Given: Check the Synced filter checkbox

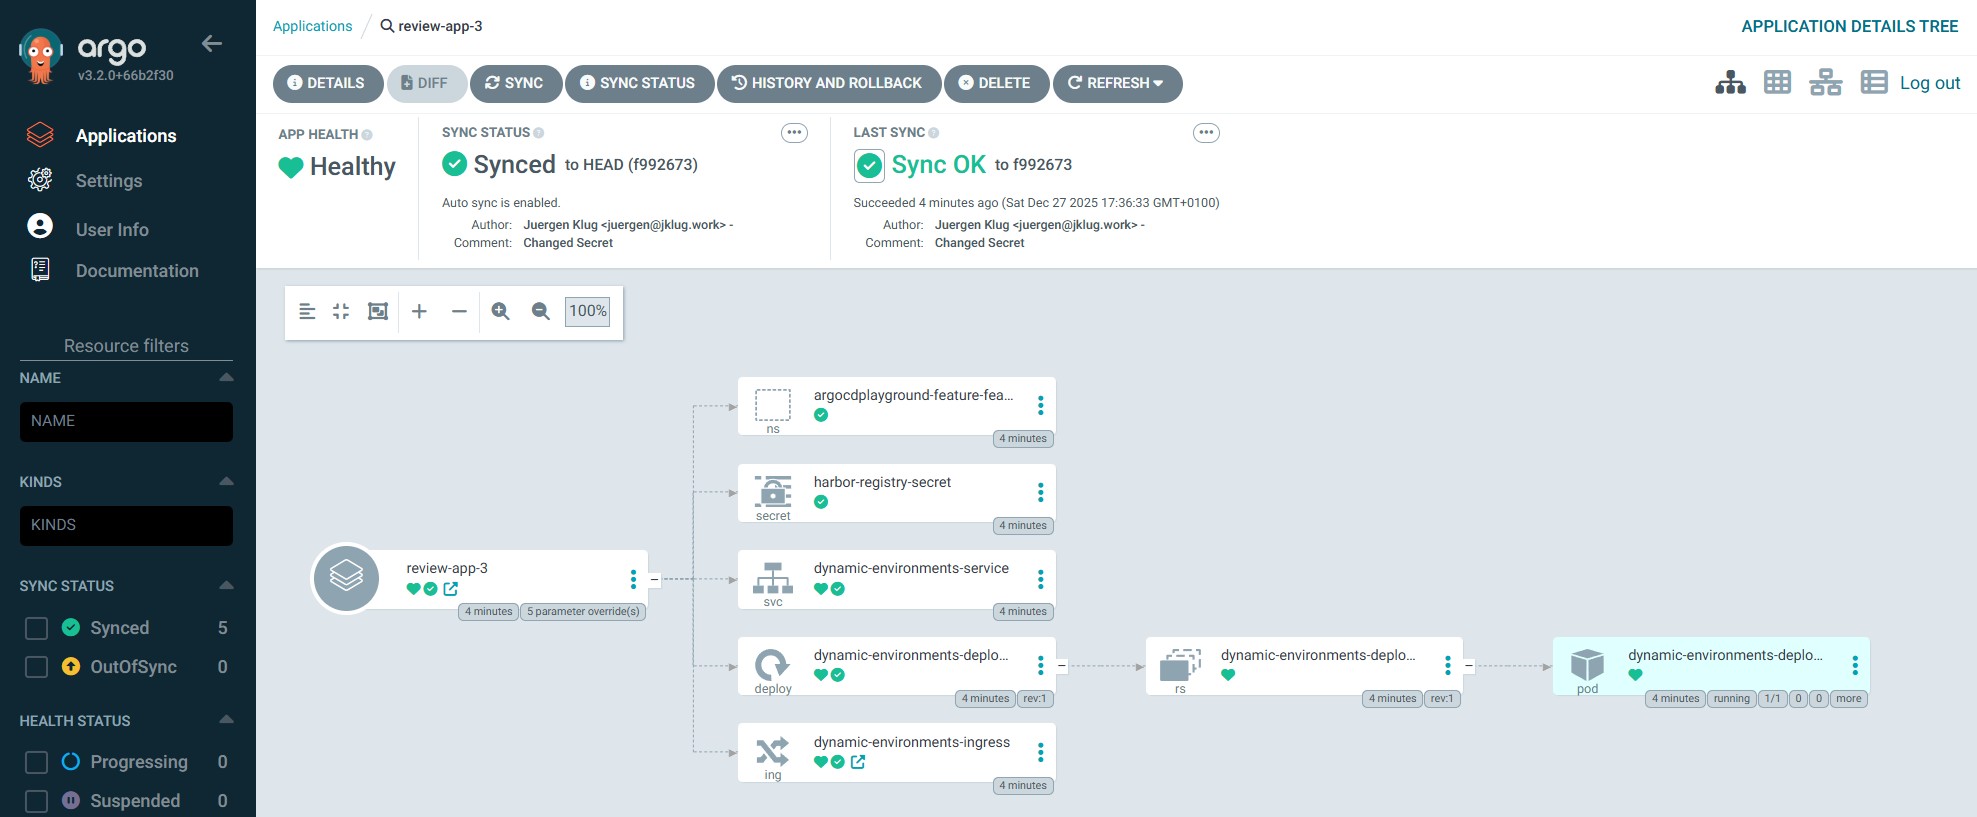Looking at the screenshot, I should 36,628.
